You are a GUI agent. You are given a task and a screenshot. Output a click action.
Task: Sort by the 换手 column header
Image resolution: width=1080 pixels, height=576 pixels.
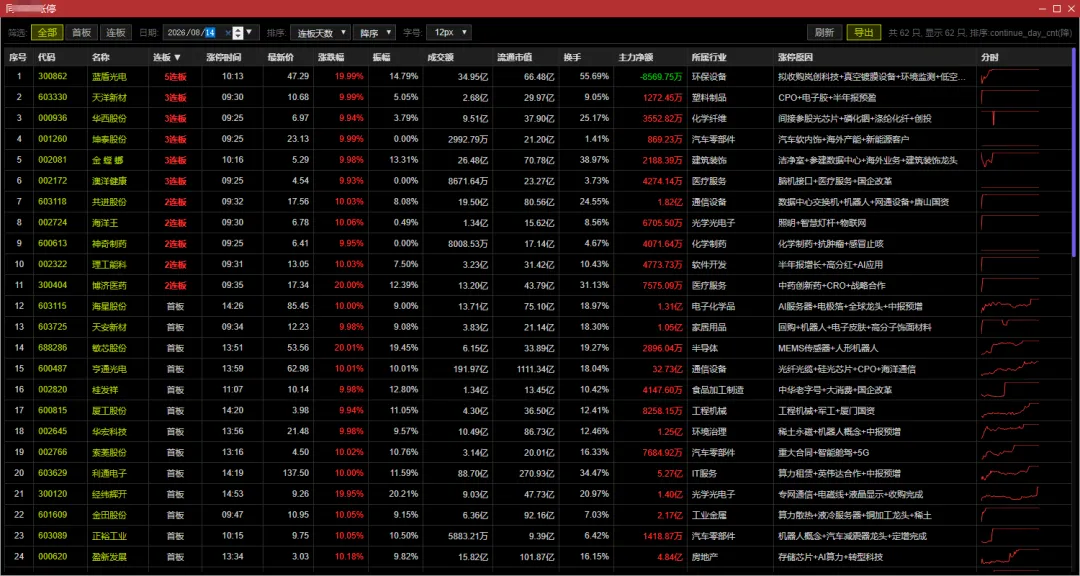click(x=572, y=57)
